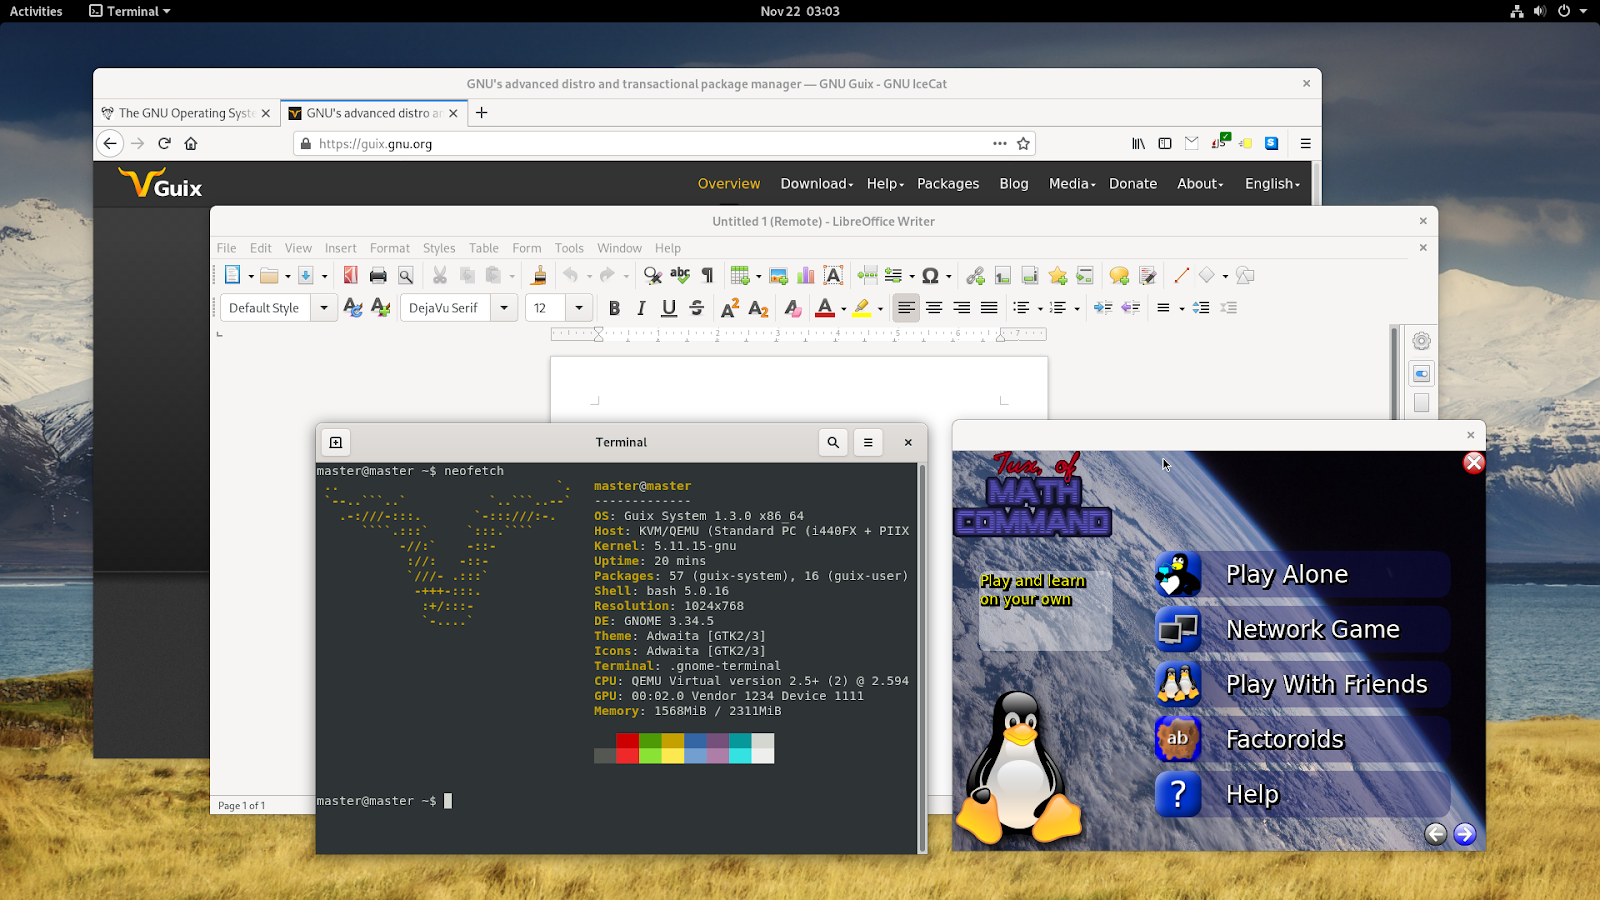The height and width of the screenshot is (900, 1600).
Task: Open the DejaVu Serif font name dropdown
Action: 504,308
